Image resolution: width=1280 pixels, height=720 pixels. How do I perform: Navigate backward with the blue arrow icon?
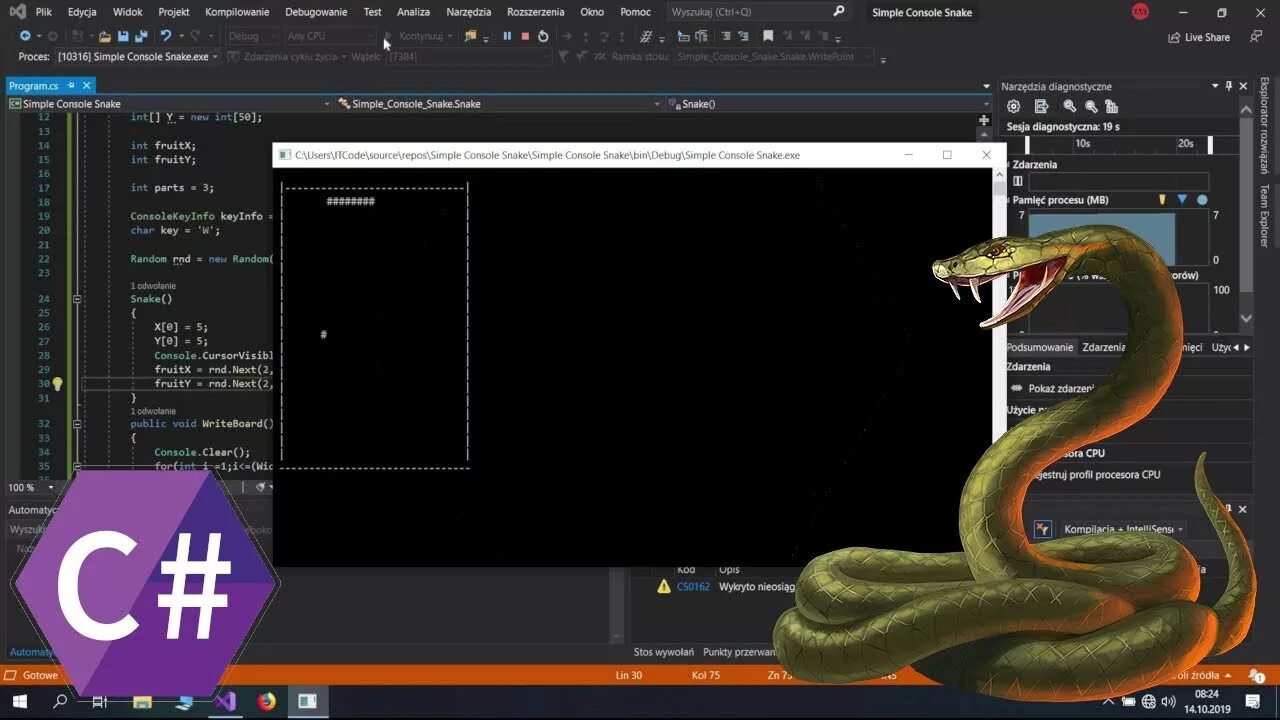click(25, 36)
